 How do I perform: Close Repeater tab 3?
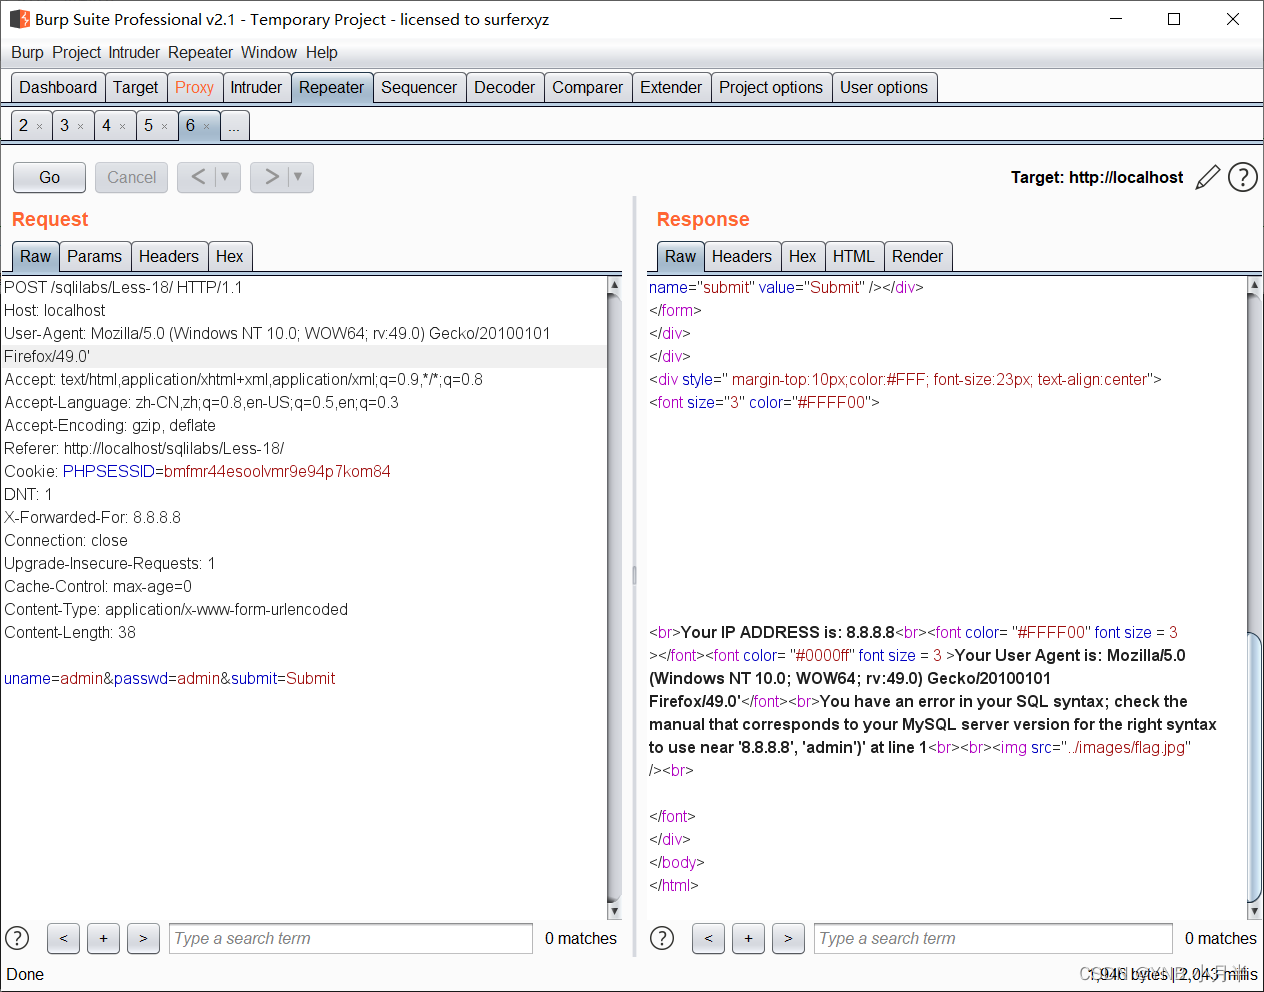[x=80, y=126]
